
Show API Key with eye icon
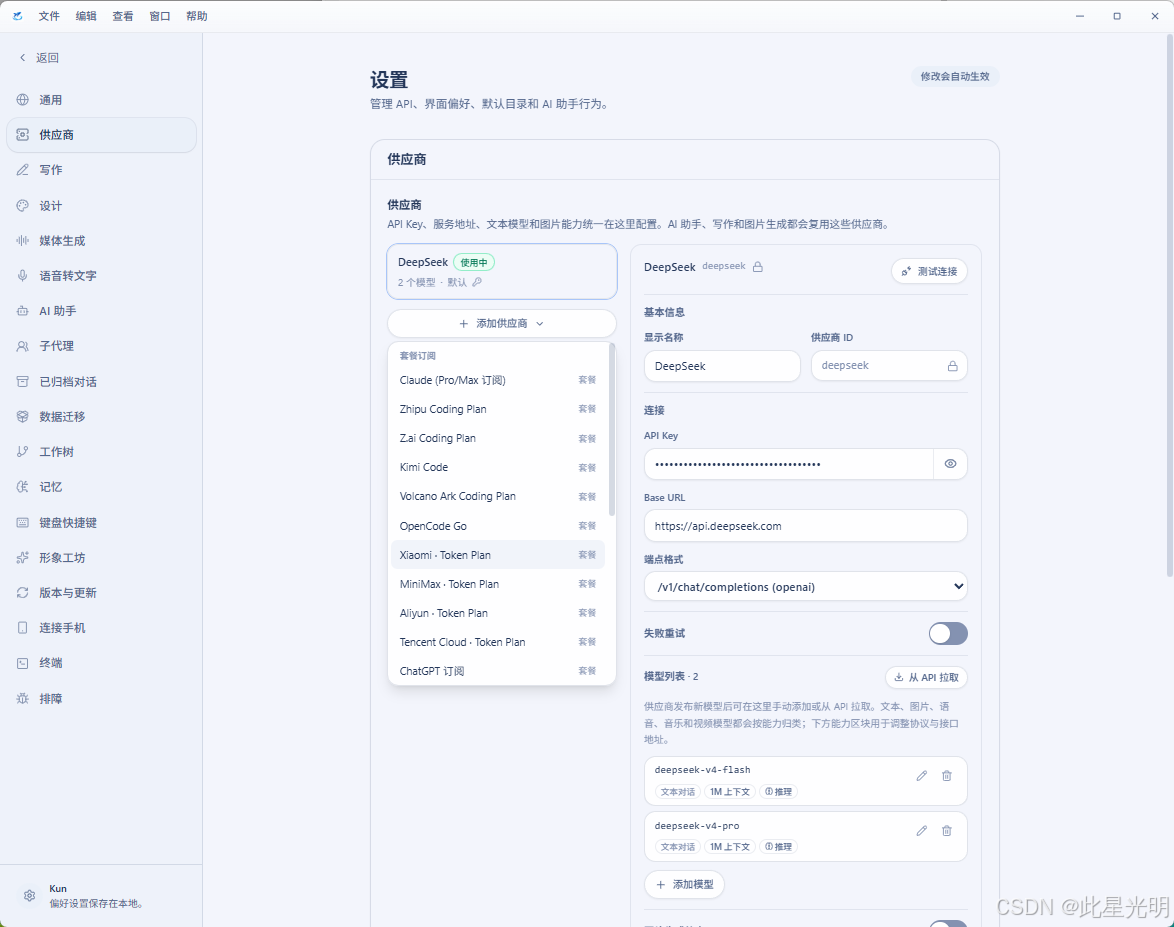tap(950, 464)
